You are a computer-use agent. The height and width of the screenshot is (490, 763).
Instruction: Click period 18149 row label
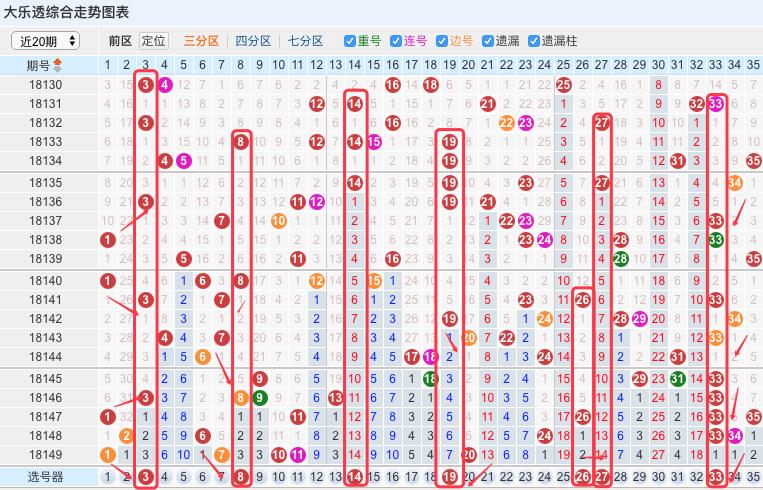point(46,454)
